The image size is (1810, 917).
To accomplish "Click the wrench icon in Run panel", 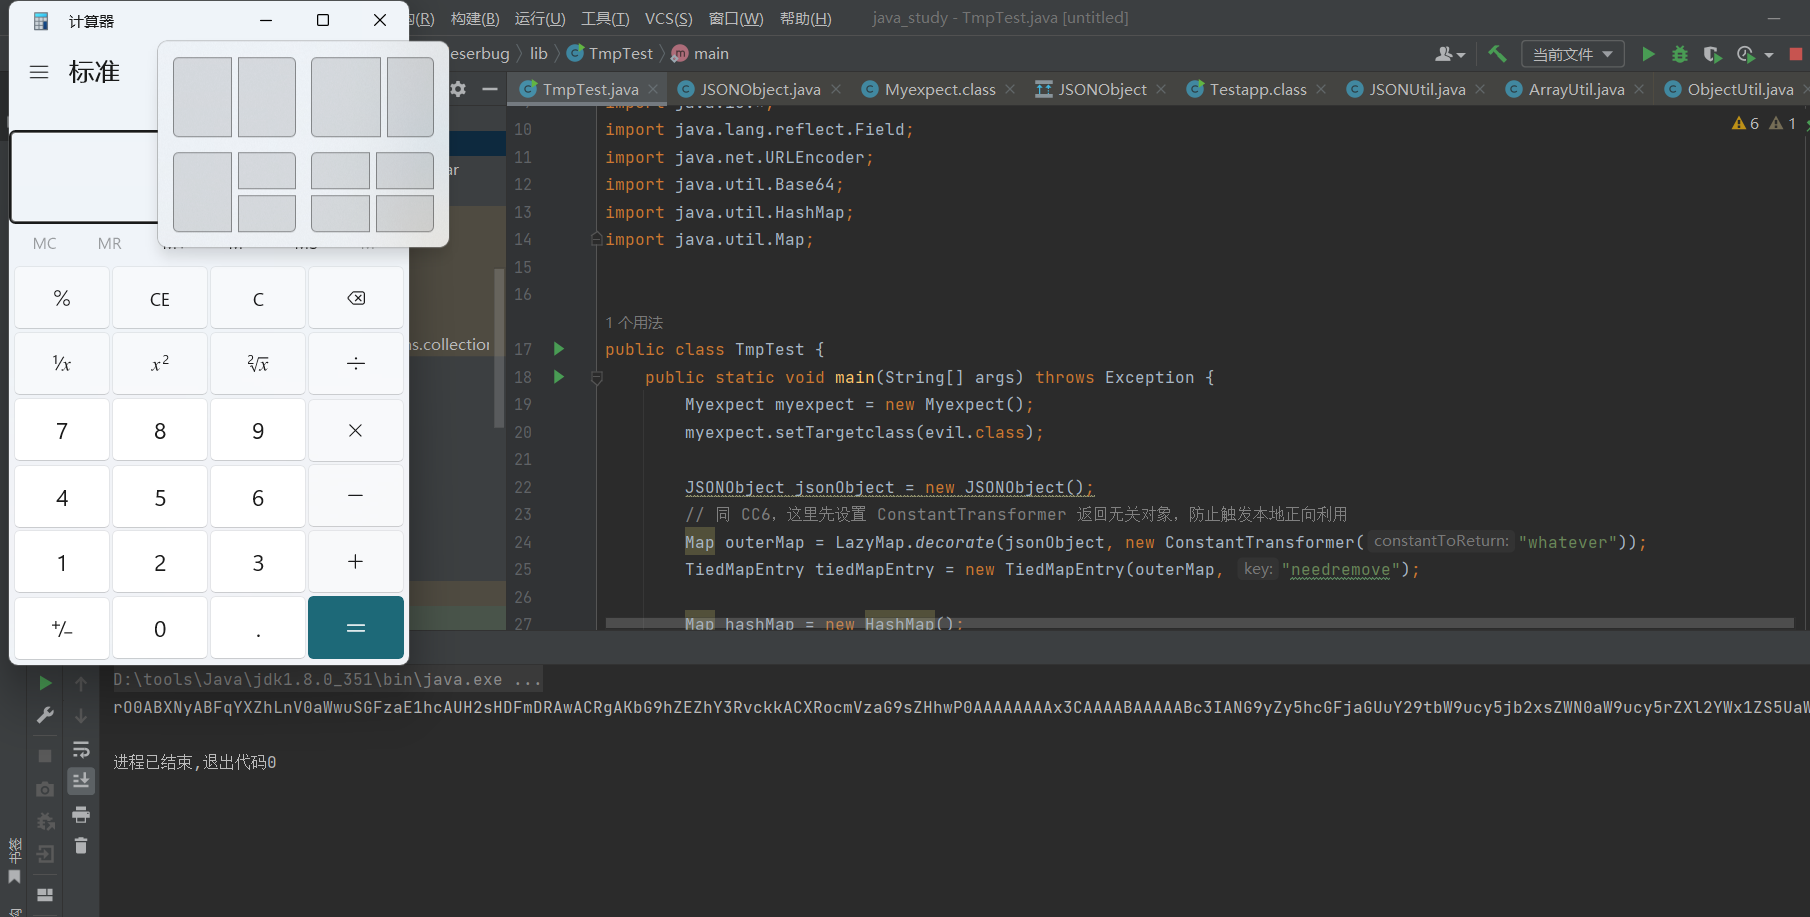I will (x=45, y=715).
